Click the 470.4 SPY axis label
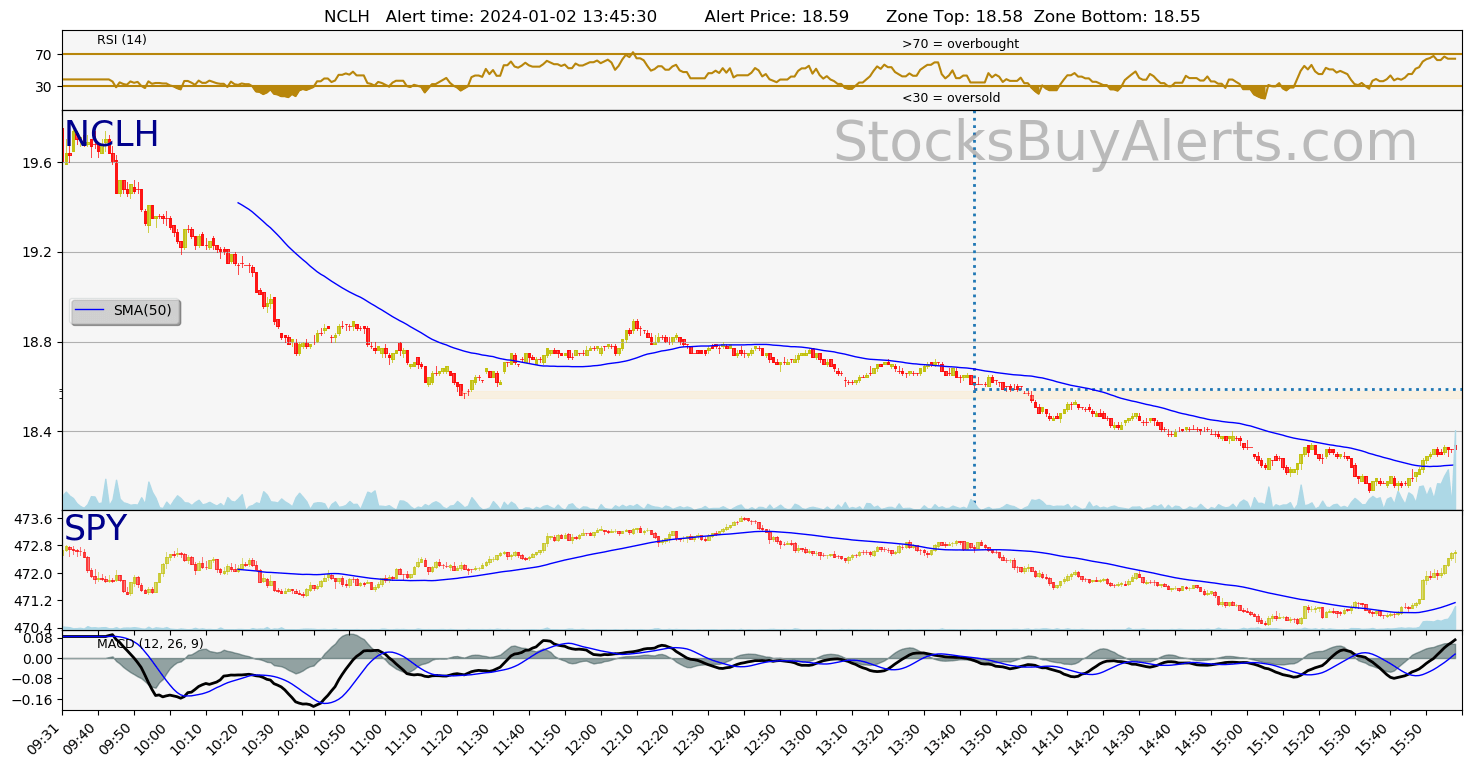Screen dimensions: 1477x768 (x=34, y=628)
